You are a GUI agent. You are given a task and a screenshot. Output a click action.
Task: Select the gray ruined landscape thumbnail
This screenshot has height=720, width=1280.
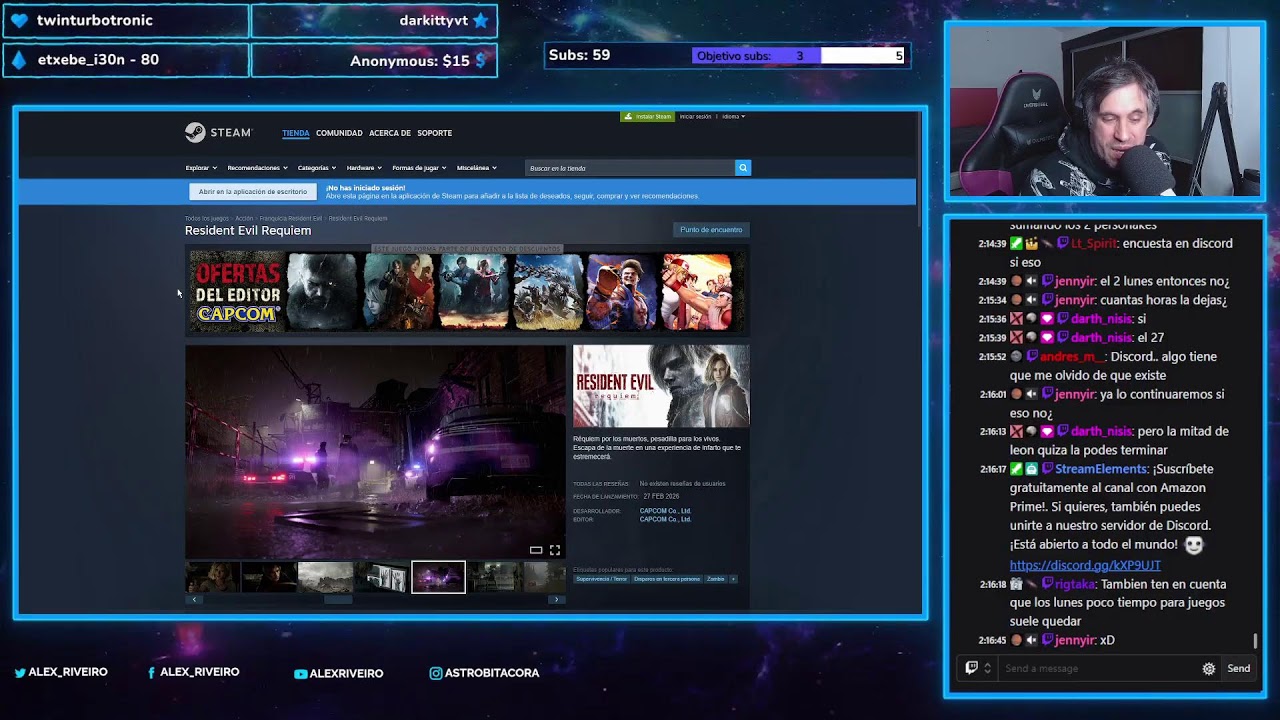click(325, 577)
